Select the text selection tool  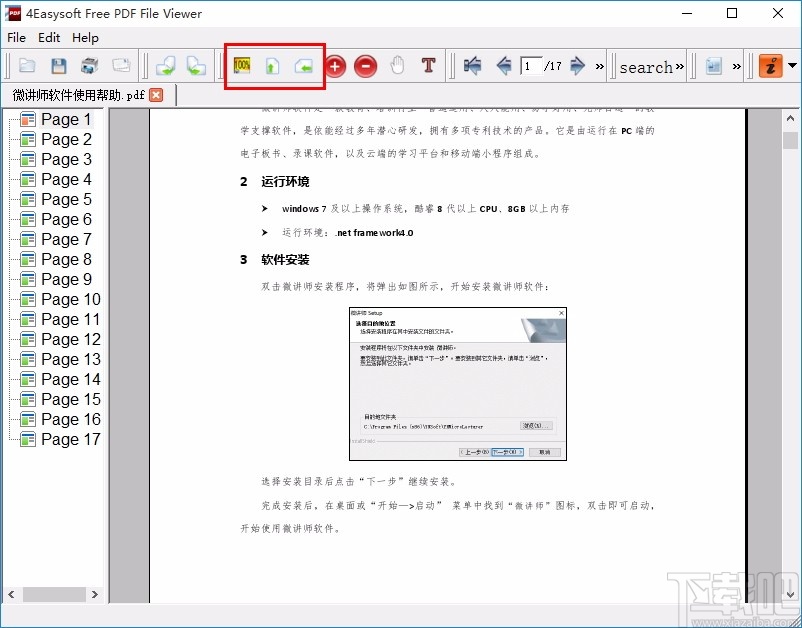pyautogui.click(x=428, y=66)
